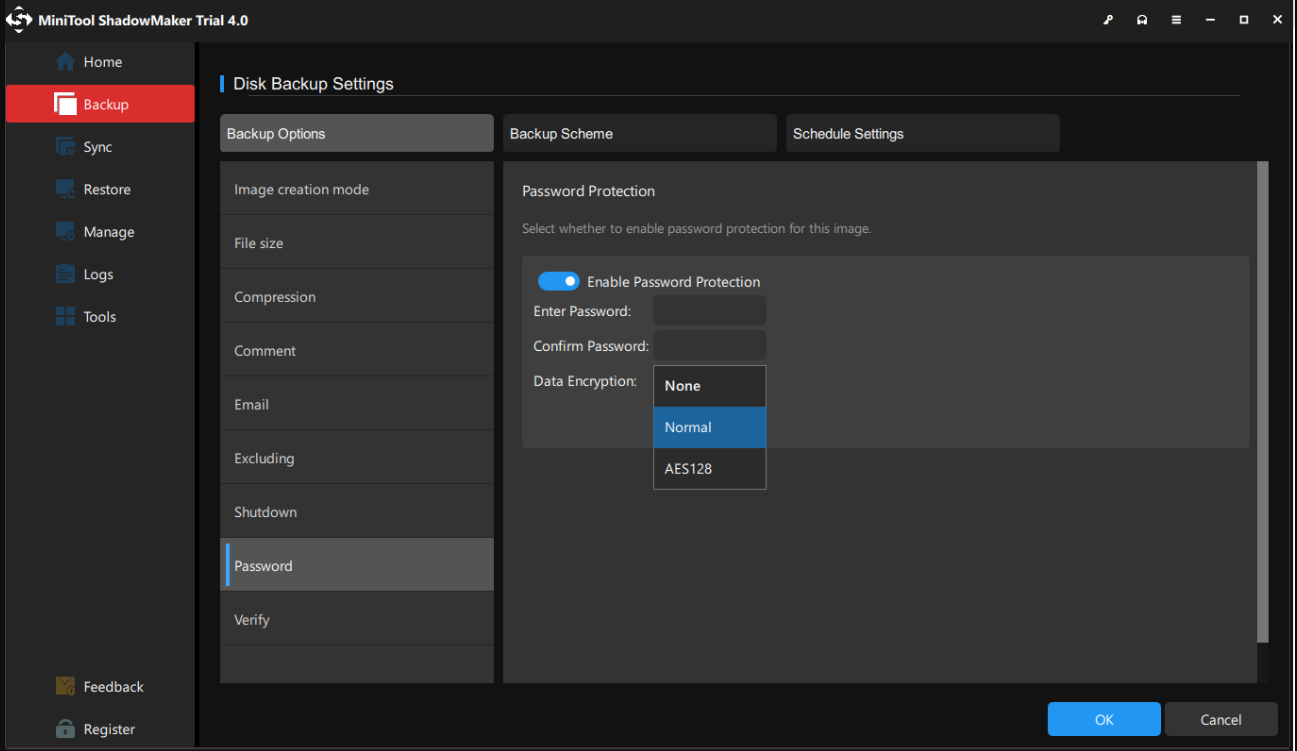Click the Feedback envelope icon
The width and height of the screenshot is (1297, 751).
[66, 687]
